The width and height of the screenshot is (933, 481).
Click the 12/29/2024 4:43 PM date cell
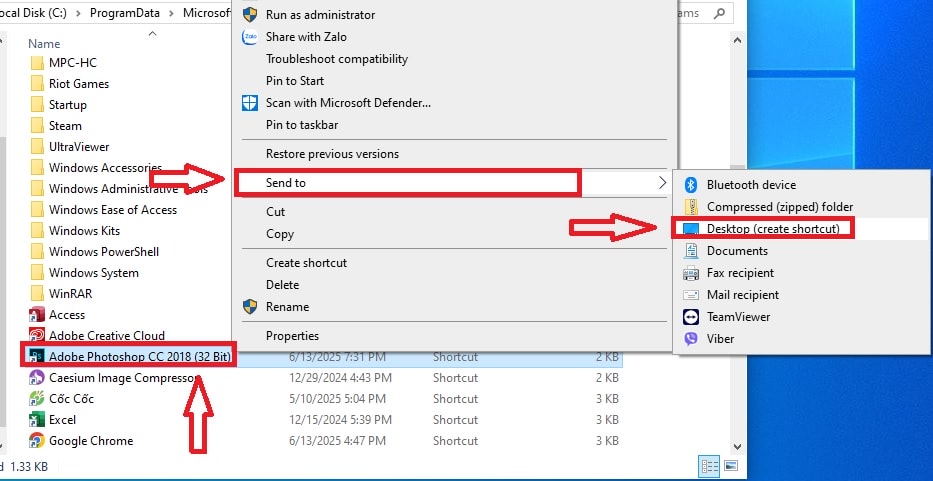[340, 378]
